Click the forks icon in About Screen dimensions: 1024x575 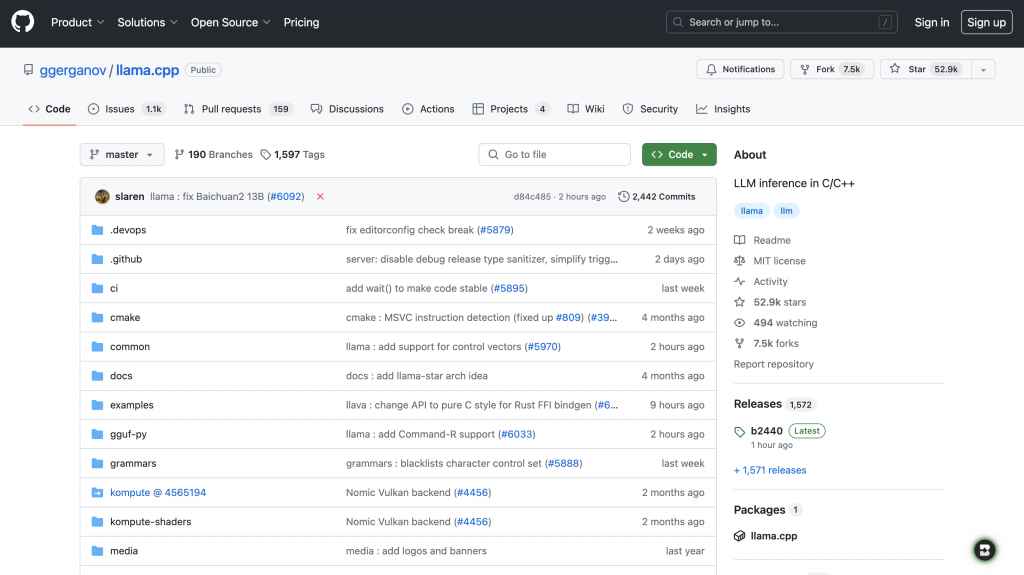click(739, 343)
